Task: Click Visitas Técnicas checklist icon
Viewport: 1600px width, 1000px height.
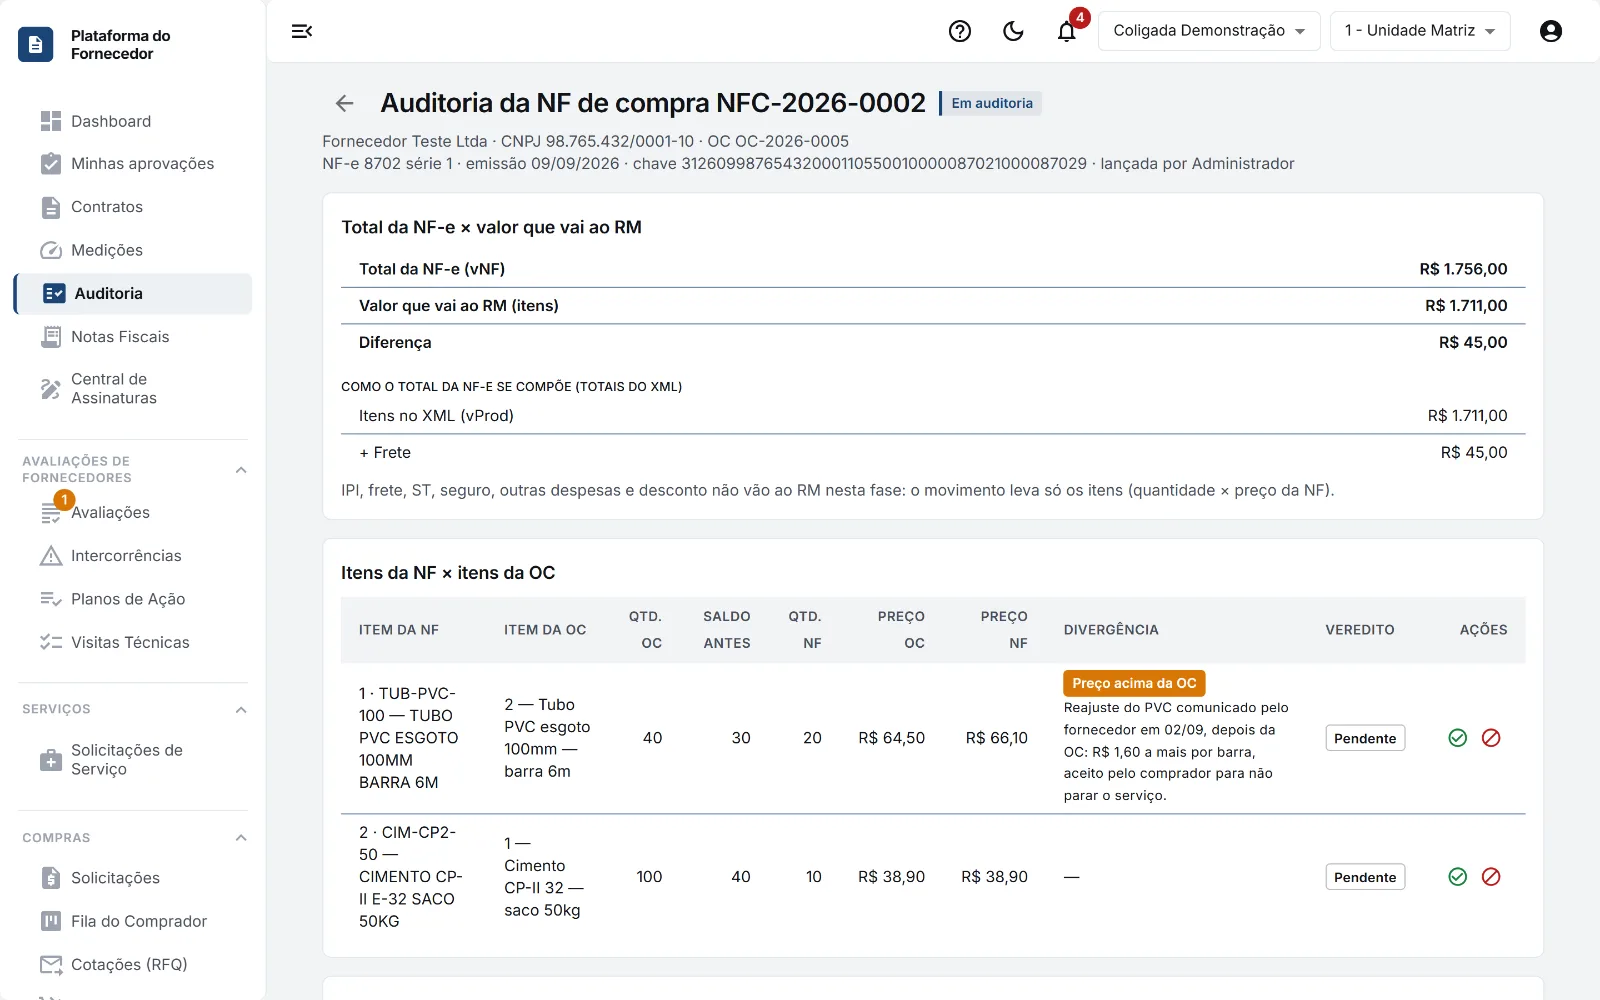Action: tap(51, 642)
